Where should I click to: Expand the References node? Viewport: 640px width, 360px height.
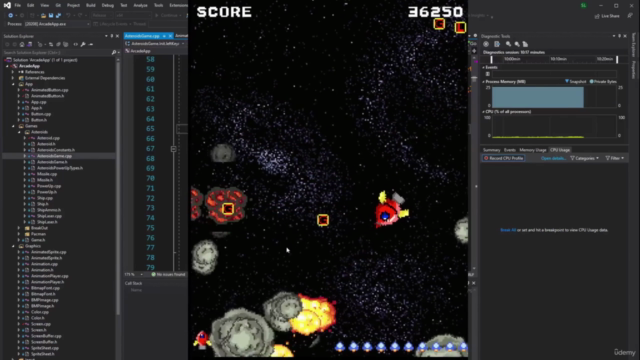[13, 72]
